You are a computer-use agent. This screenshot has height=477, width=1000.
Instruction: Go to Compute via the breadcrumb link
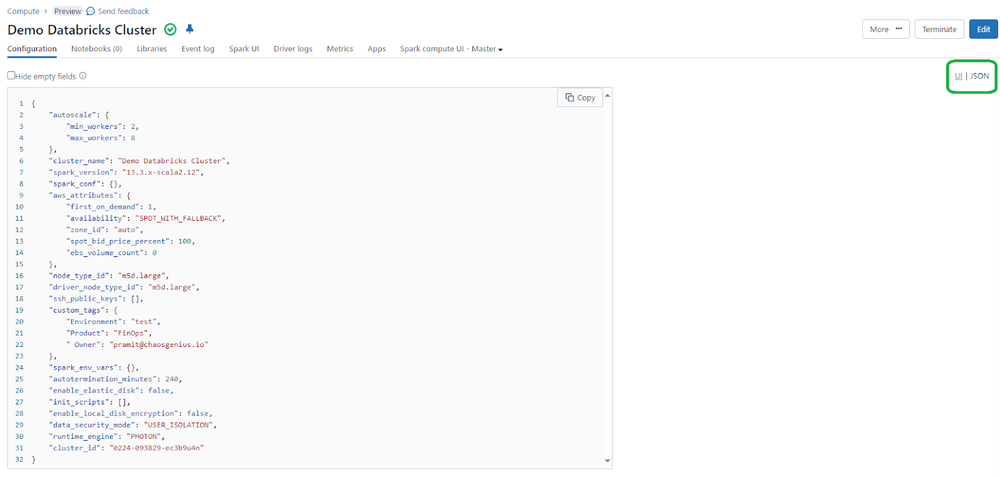23,10
